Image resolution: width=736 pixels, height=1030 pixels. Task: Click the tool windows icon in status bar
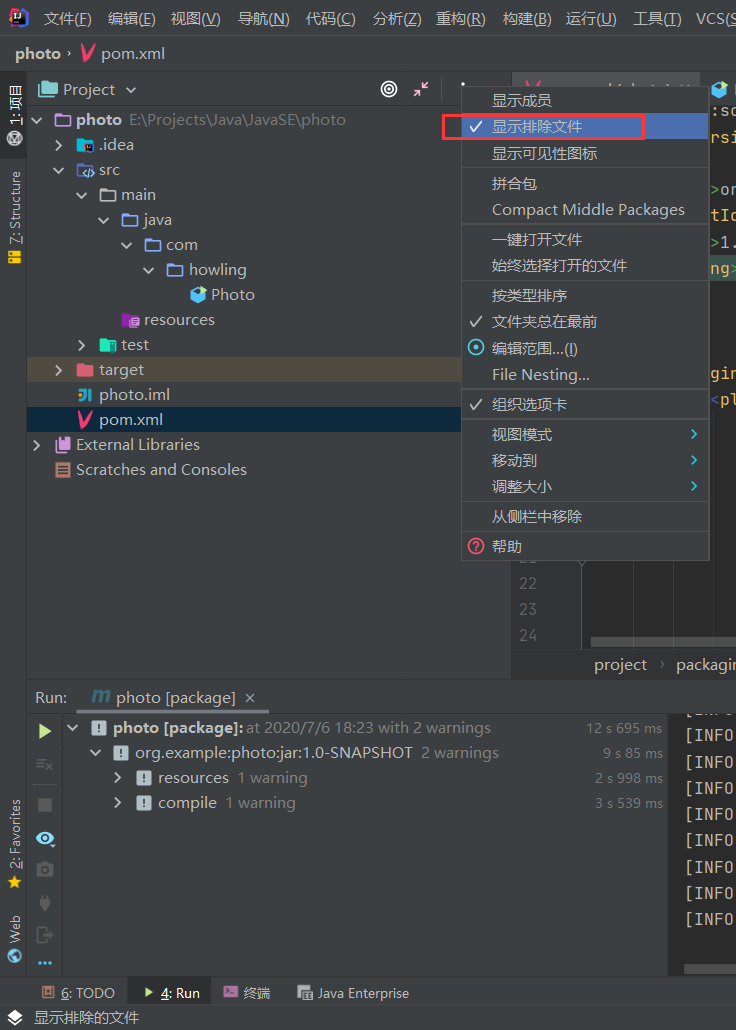pyautogui.click(x=14, y=1018)
